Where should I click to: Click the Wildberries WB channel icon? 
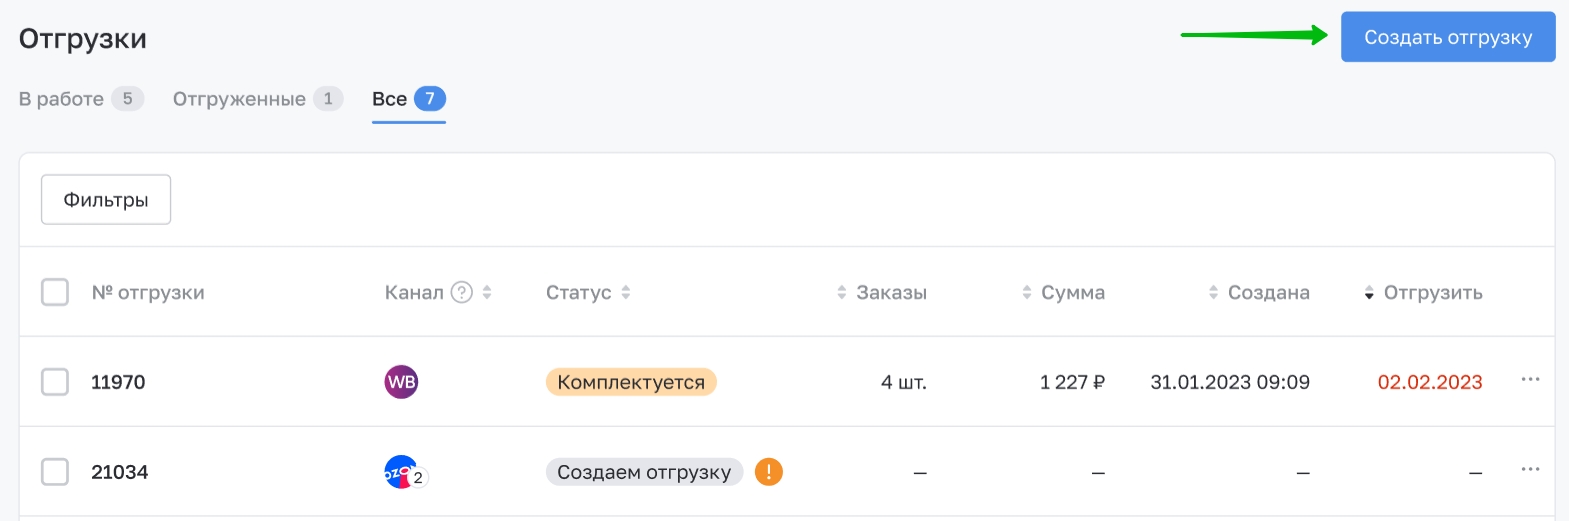tap(401, 382)
